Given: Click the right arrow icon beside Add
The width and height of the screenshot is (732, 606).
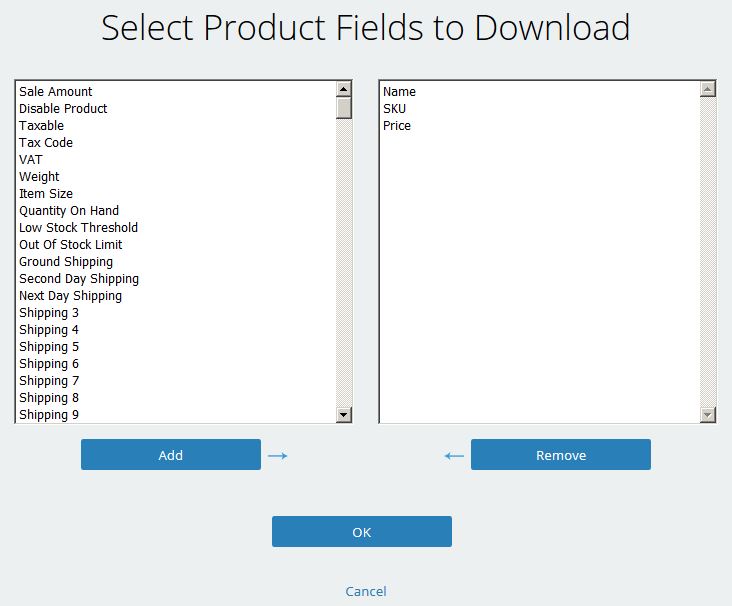Looking at the screenshot, I should tap(278, 455).
